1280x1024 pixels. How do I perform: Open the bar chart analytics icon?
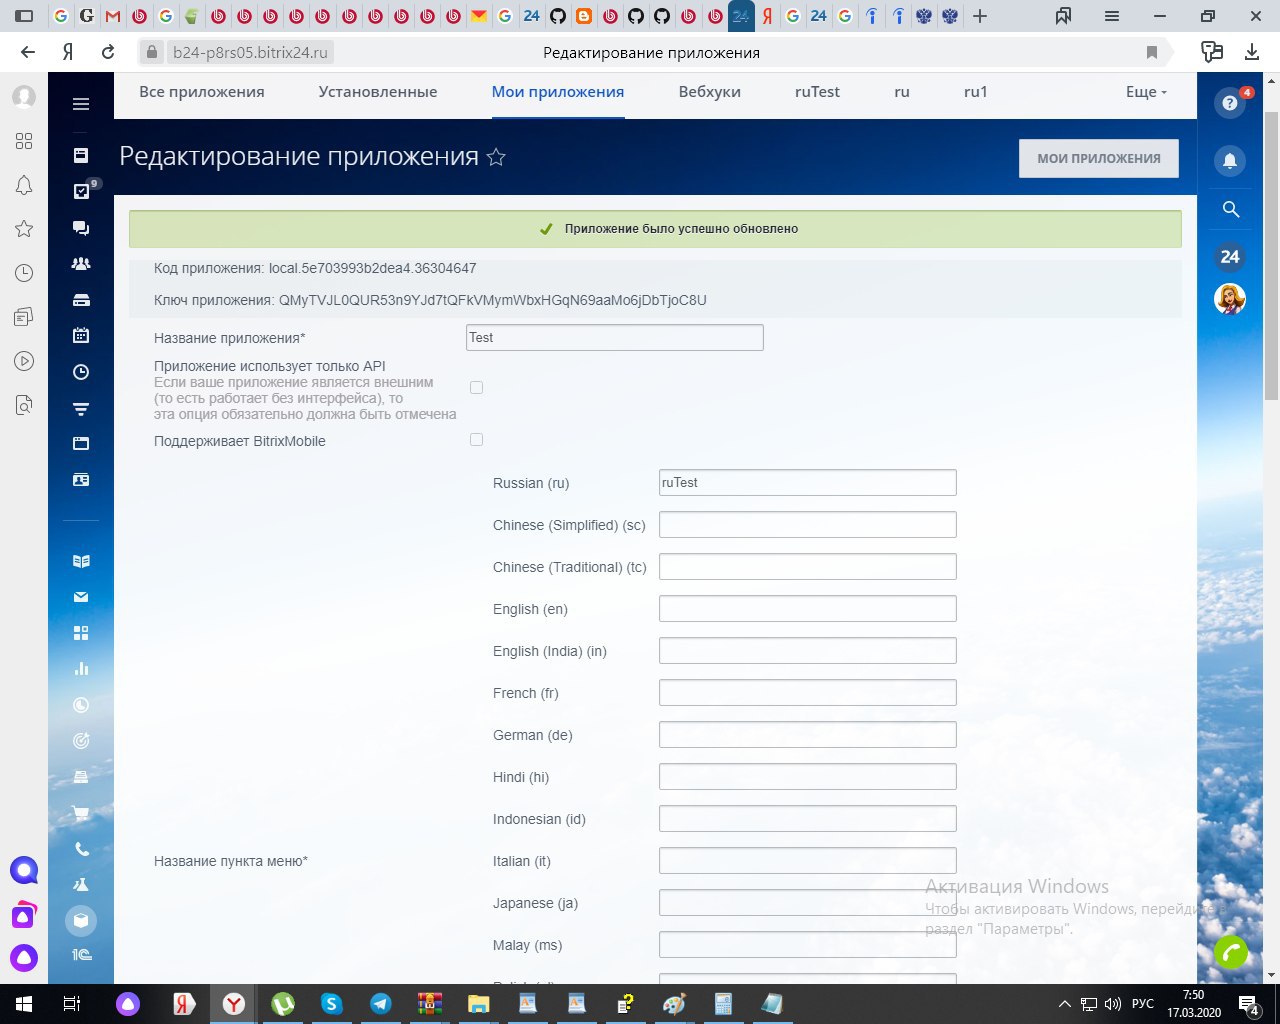coord(81,669)
